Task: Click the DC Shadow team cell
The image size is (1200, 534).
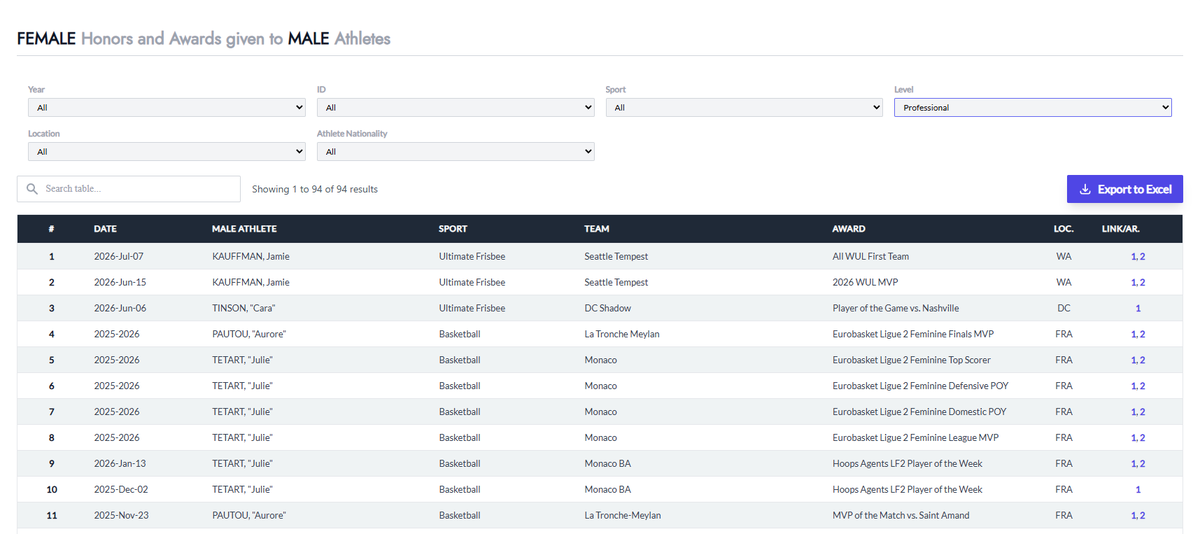Action: (x=608, y=308)
